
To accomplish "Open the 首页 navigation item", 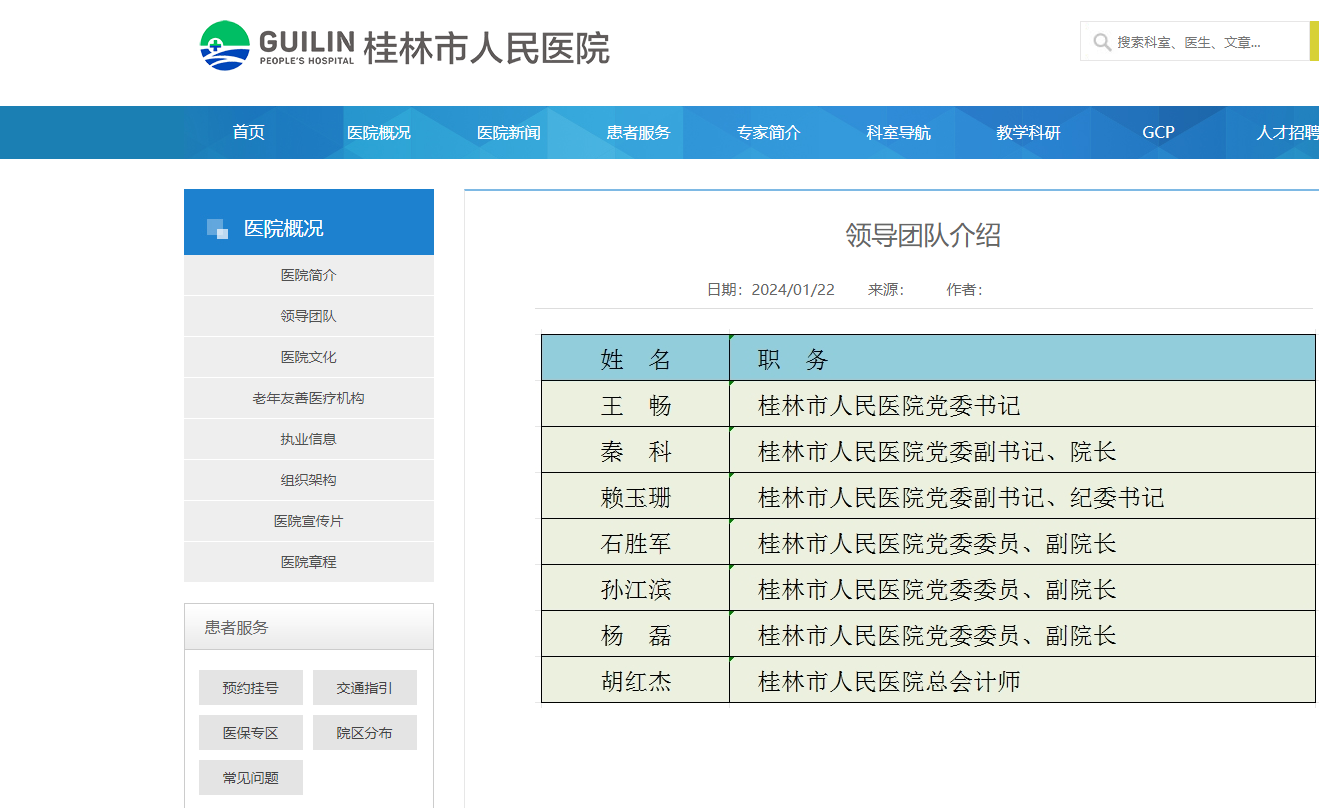I will [x=249, y=132].
